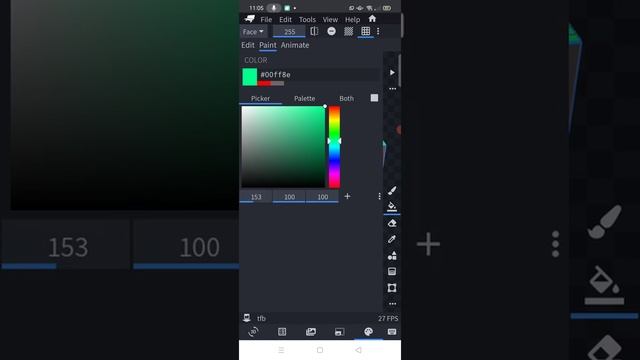Viewport: 640px width, 360px height.
Task: Open the Face fill mode dropdown
Action: point(253,32)
